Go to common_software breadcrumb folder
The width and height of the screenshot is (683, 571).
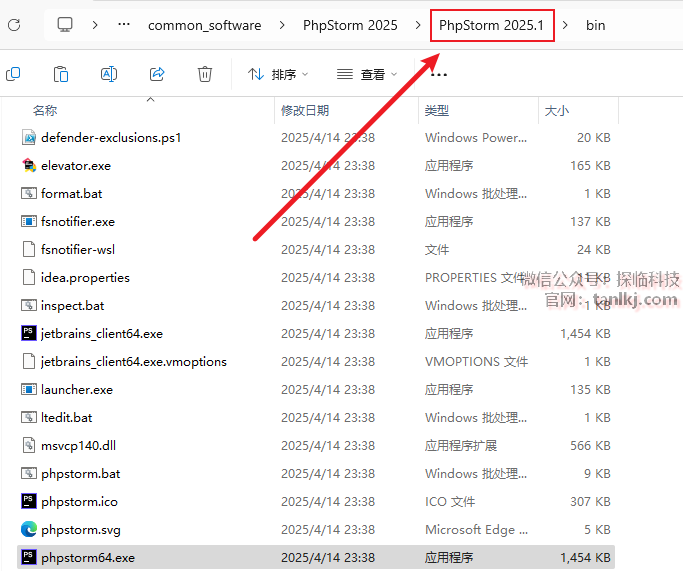click(x=205, y=25)
